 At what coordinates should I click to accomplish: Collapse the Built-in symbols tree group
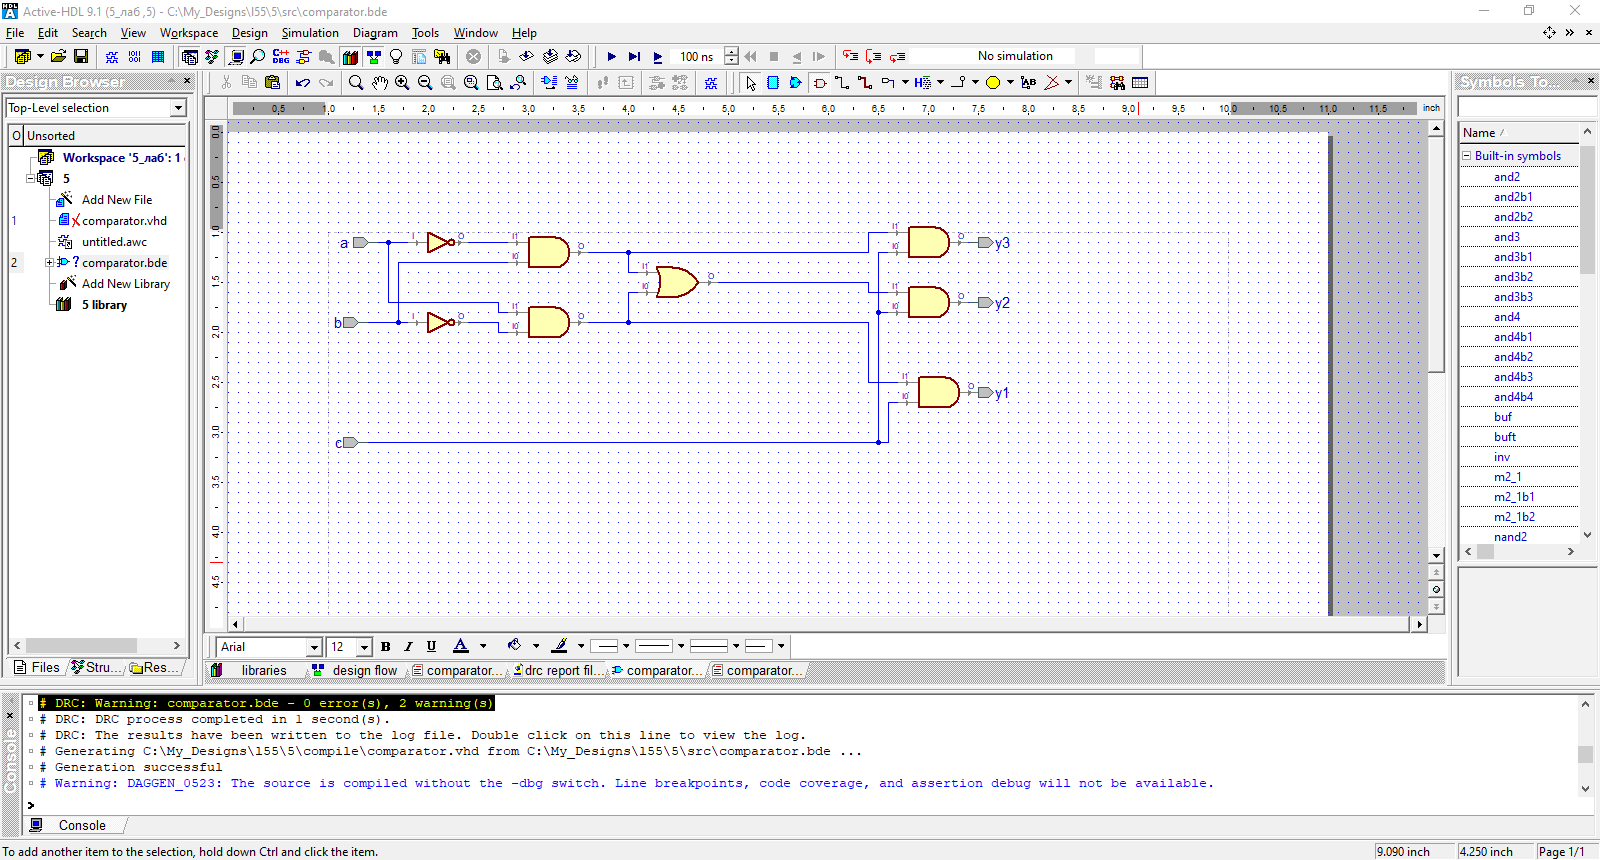(1467, 156)
